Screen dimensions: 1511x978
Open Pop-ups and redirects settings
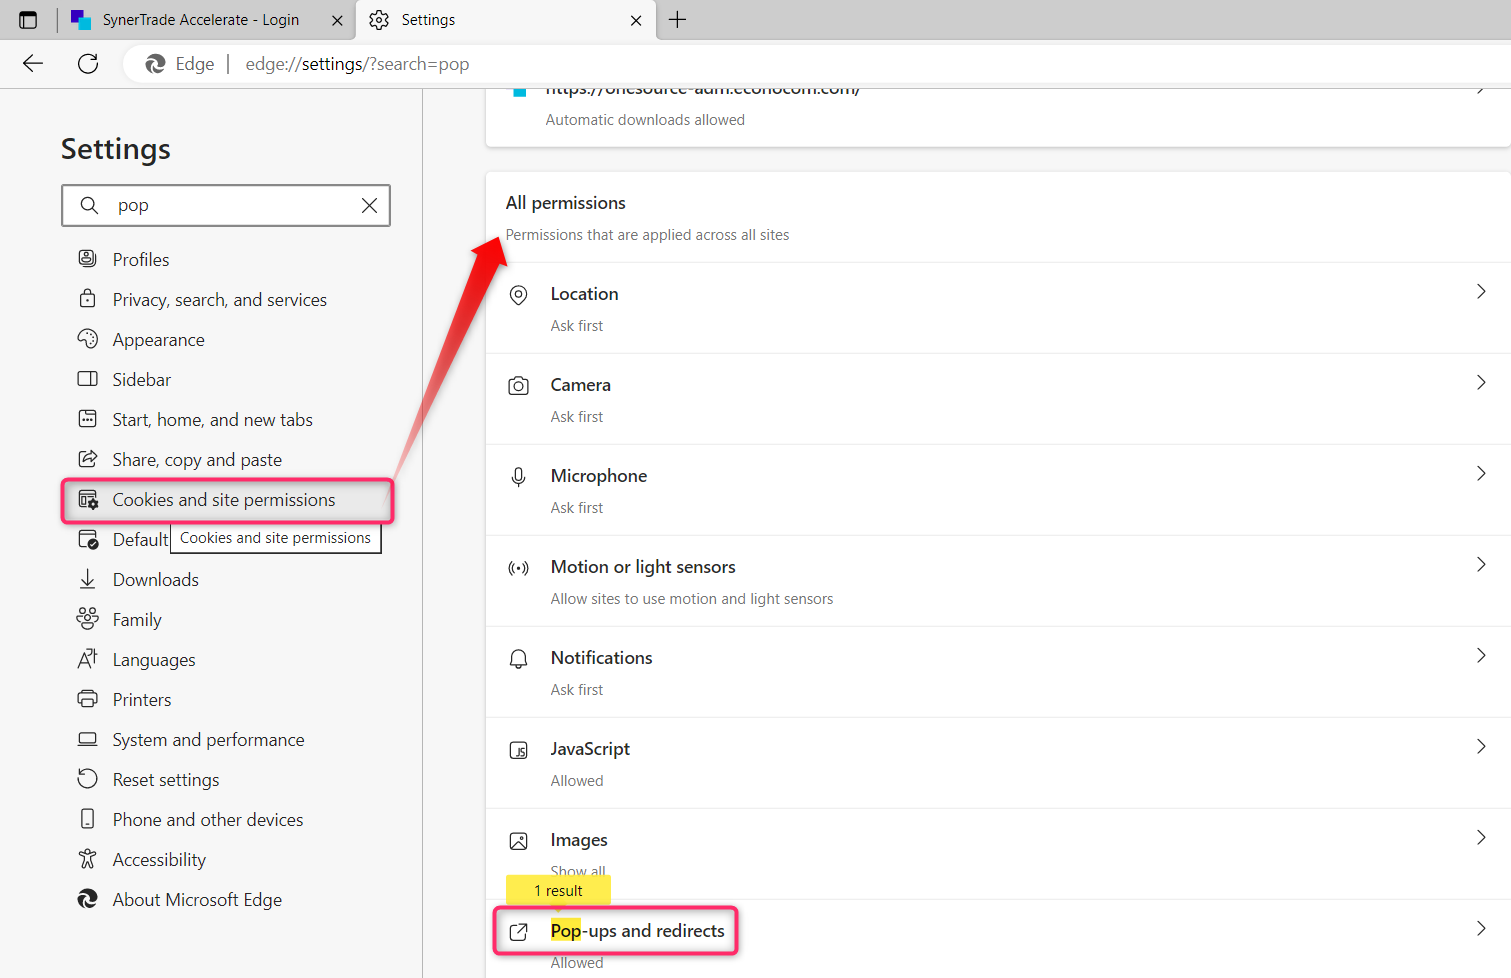click(637, 931)
